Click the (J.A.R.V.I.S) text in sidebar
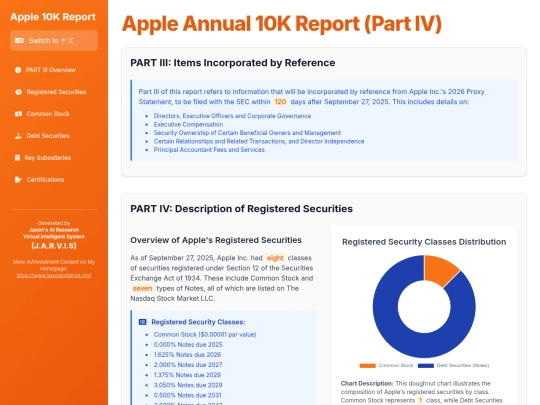 [54, 246]
